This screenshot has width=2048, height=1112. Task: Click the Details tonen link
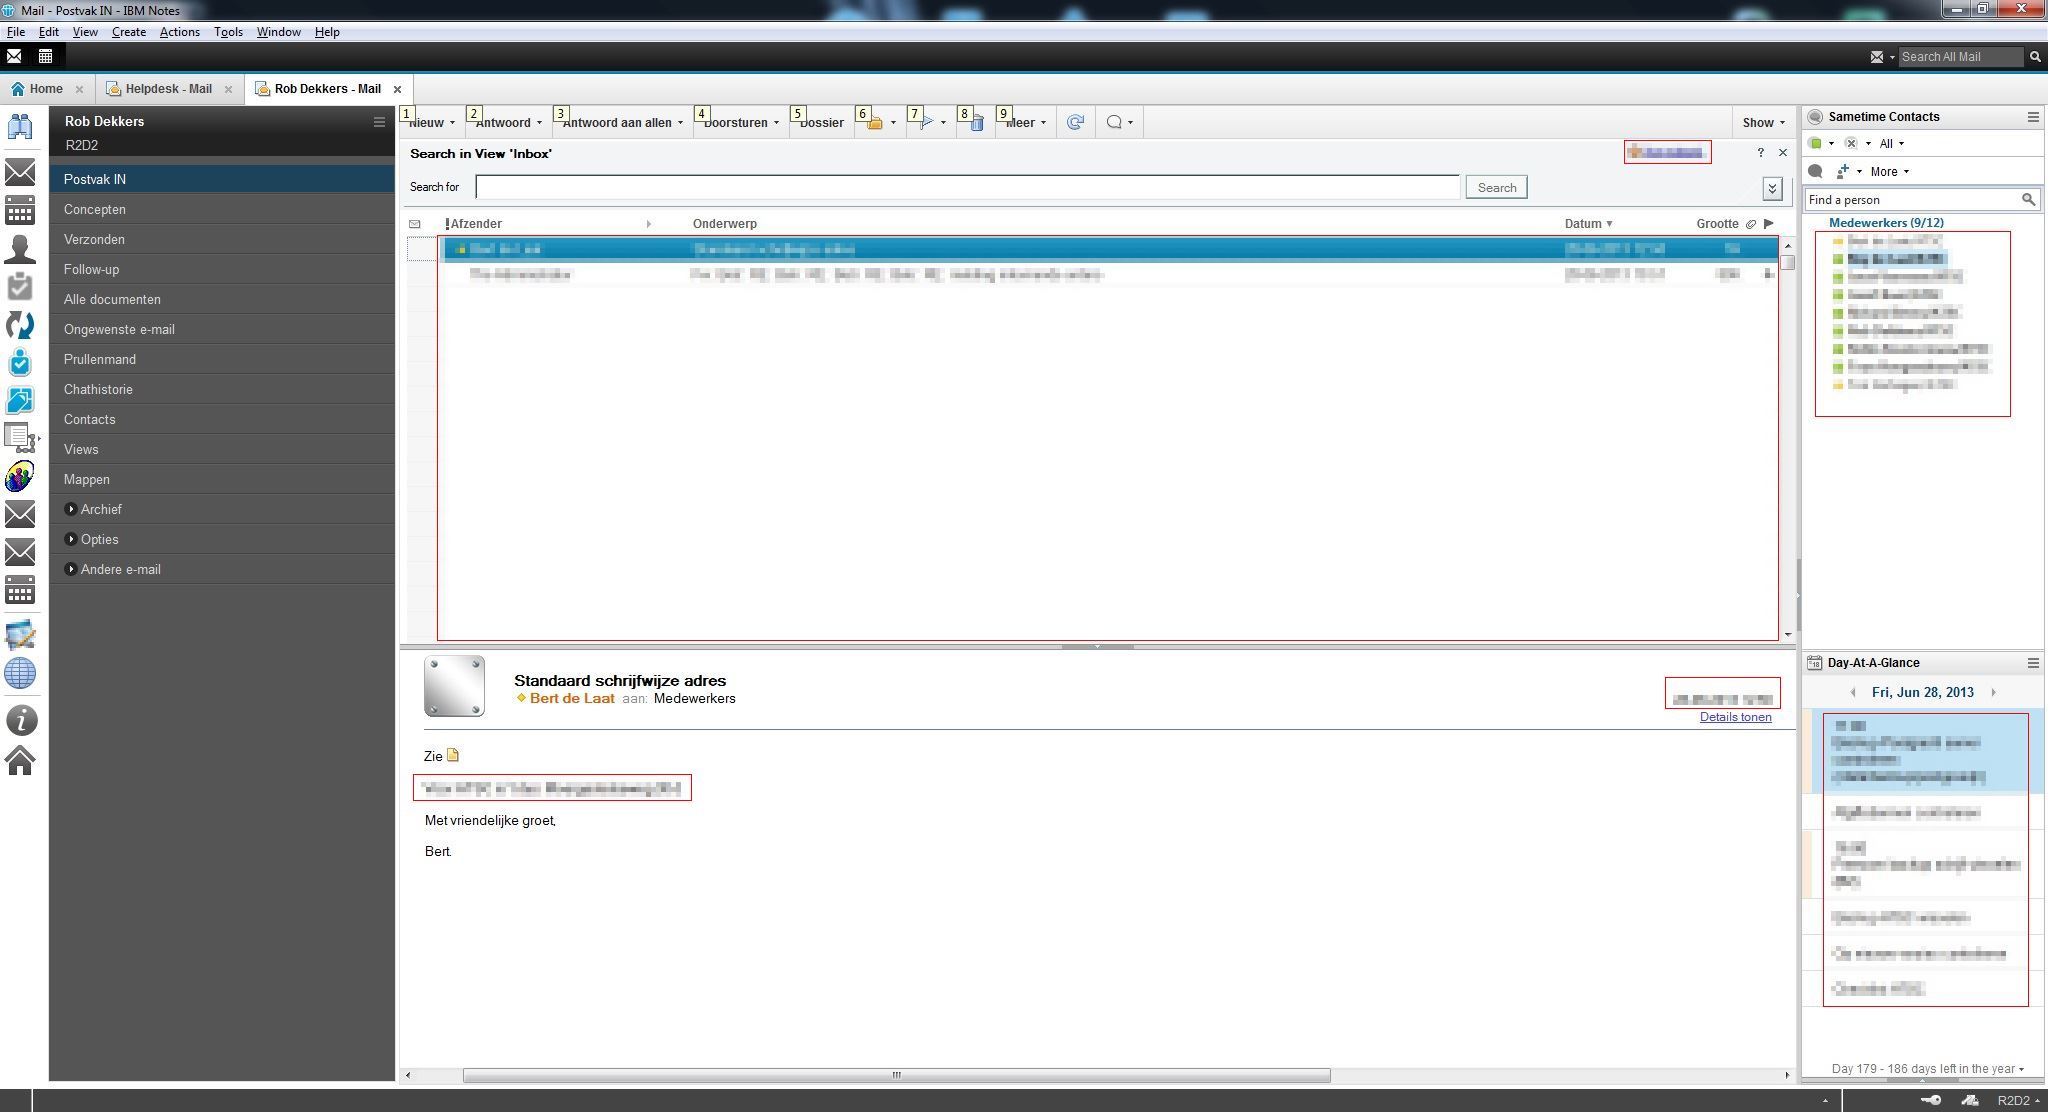[1735, 717]
